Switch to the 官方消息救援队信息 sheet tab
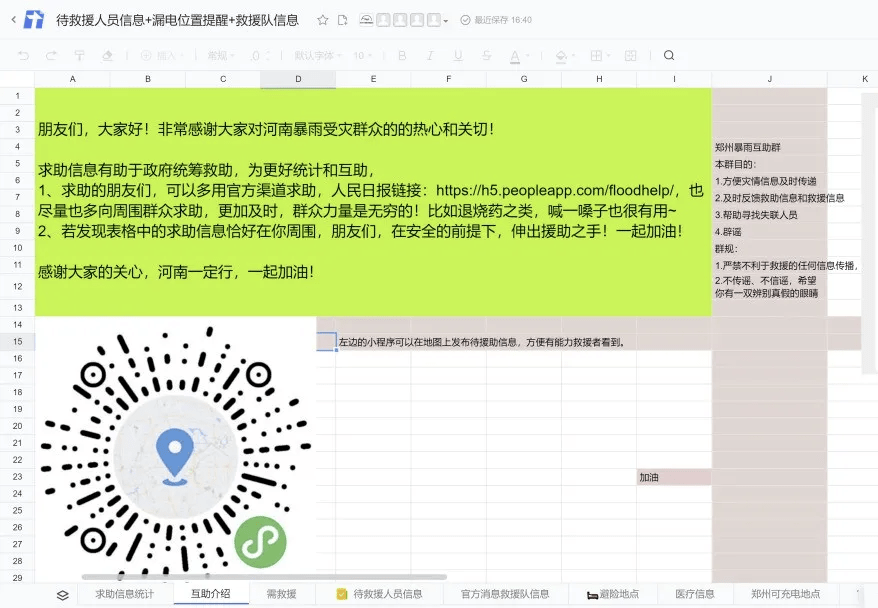 [505, 594]
